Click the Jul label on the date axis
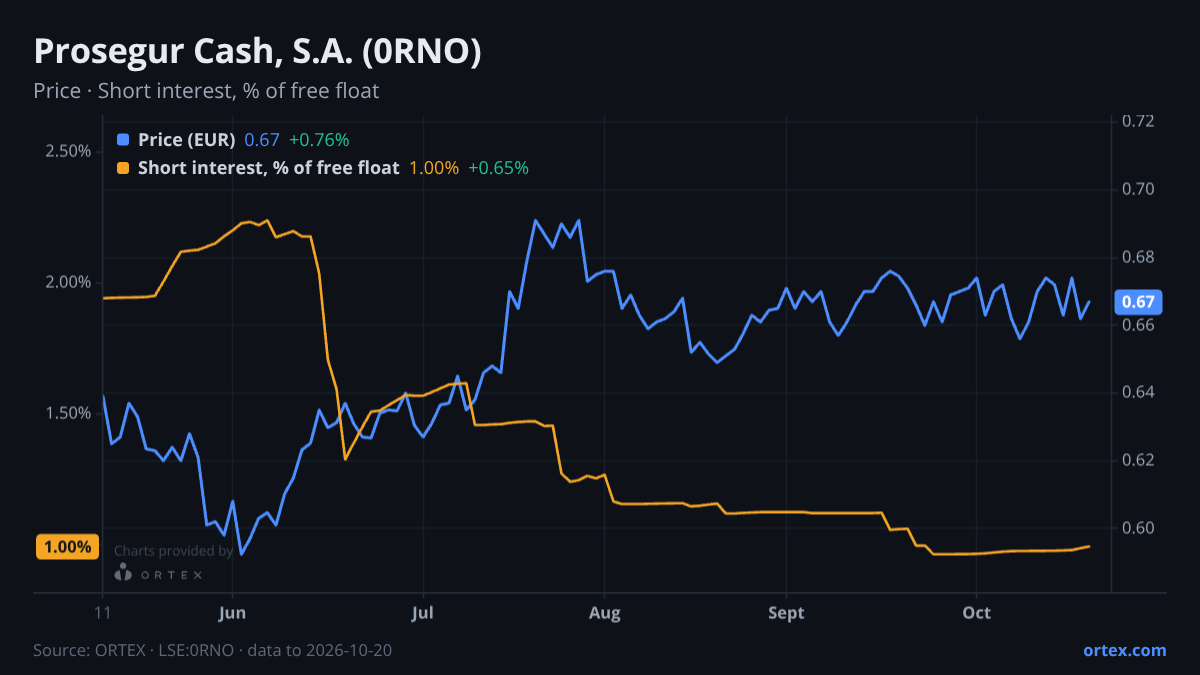The height and width of the screenshot is (675, 1200). (423, 613)
